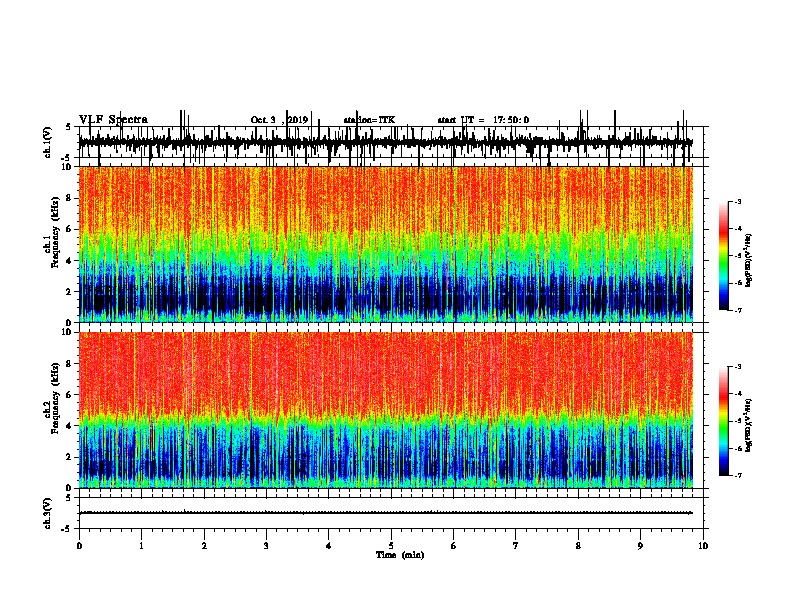Click the "8" kHz tick of ch.1 spectrogram
Viewport: 792px width, 612px height.
69,198
